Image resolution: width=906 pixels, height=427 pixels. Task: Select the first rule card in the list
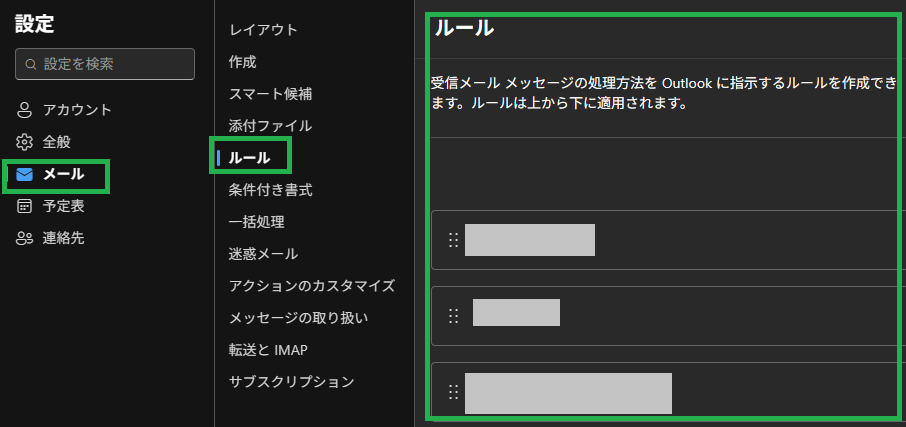[669, 240]
